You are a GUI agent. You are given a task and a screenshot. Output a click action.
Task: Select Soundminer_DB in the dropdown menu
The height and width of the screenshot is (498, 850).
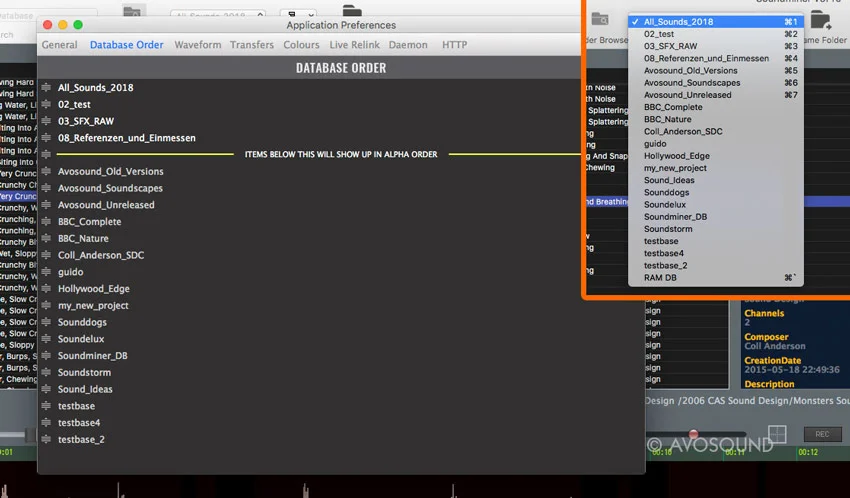tap(716, 217)
